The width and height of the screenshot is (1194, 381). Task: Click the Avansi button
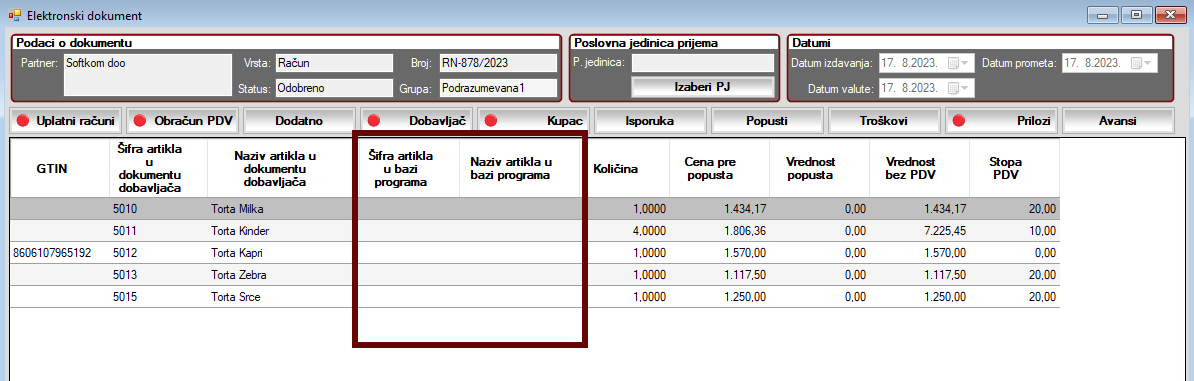1118,120
